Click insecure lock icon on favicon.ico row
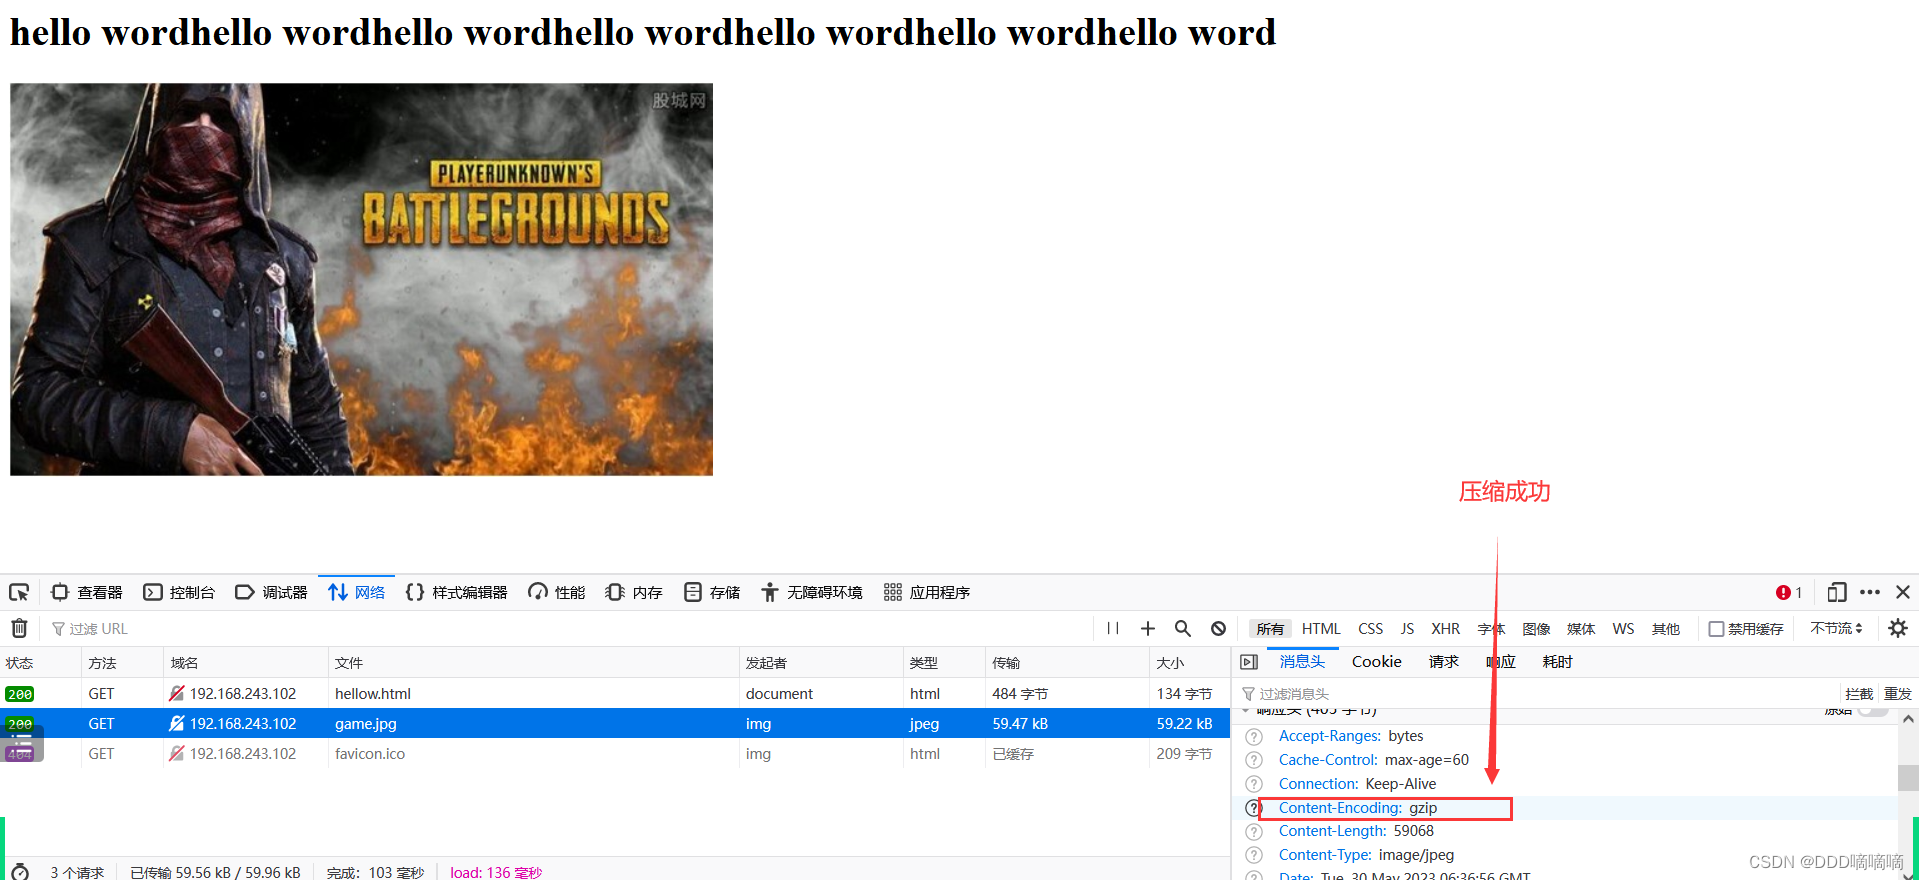 tap(177, 753)
